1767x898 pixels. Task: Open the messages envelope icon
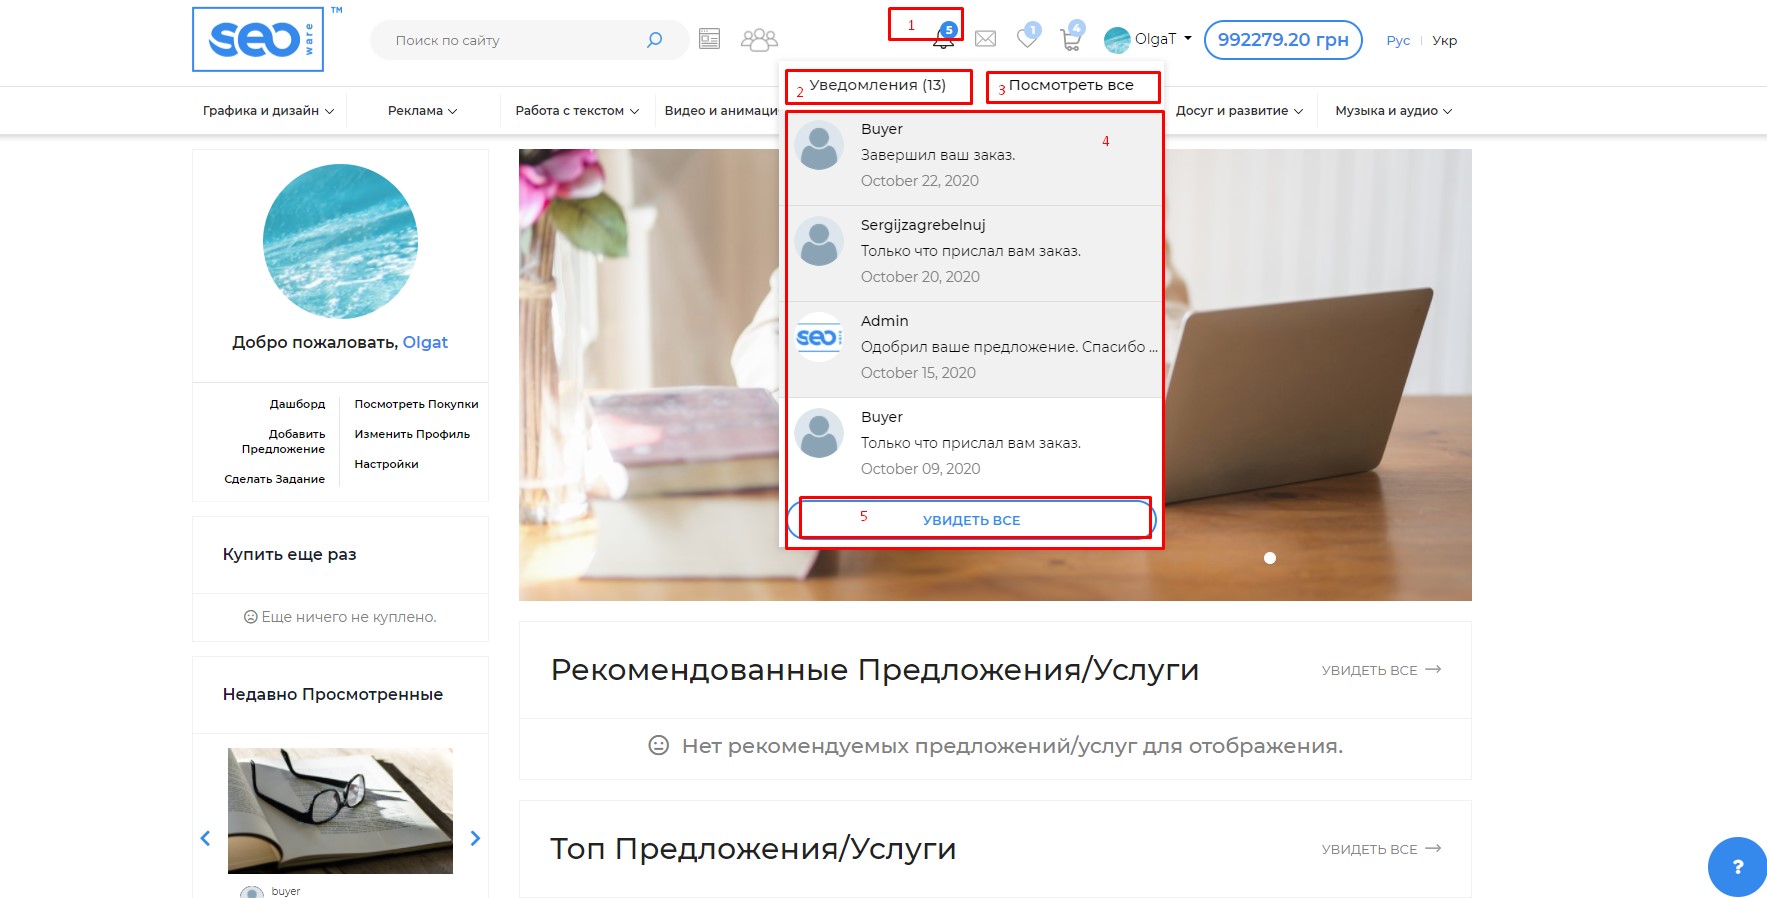[x=985, y=39]
